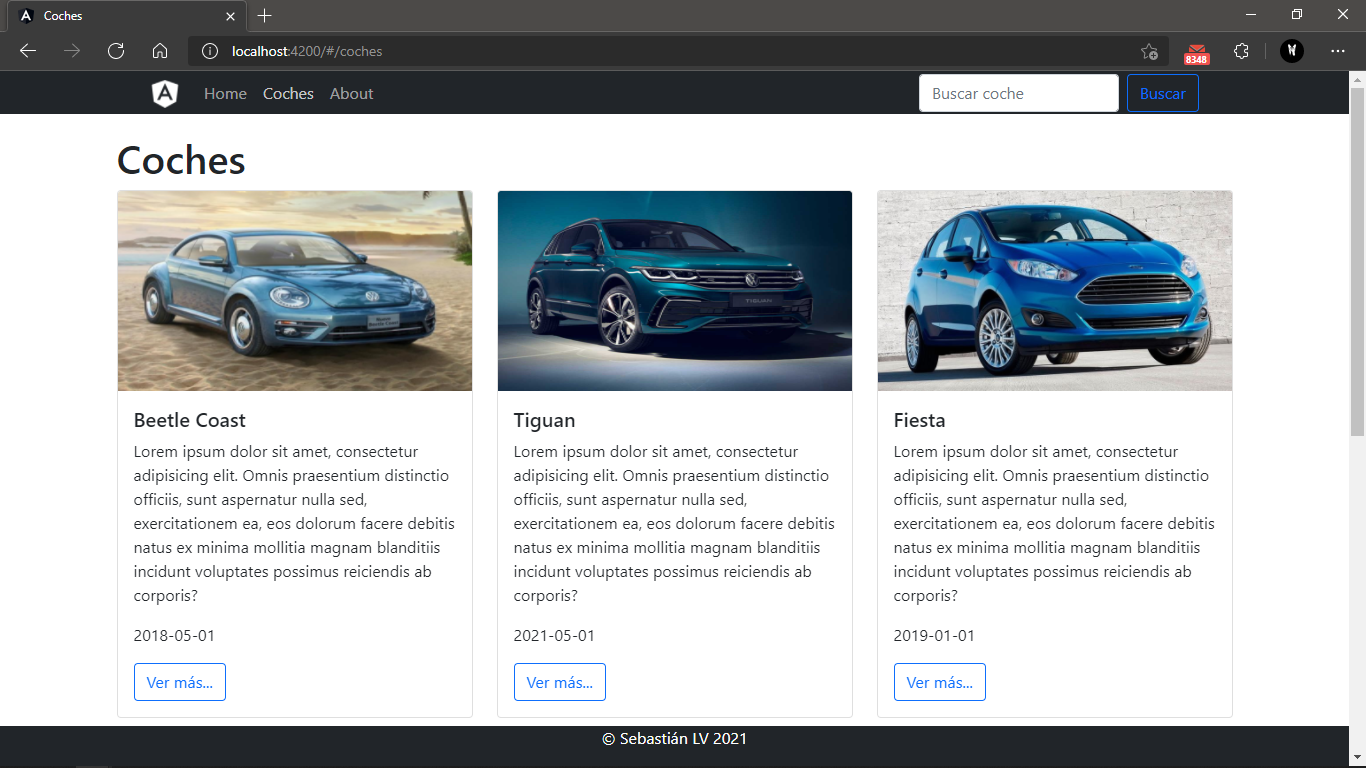Image resolution: width=1366 pixels, height=768 pixels.
Task: Go back with the browser back arrow
Action: pos(28,51)
